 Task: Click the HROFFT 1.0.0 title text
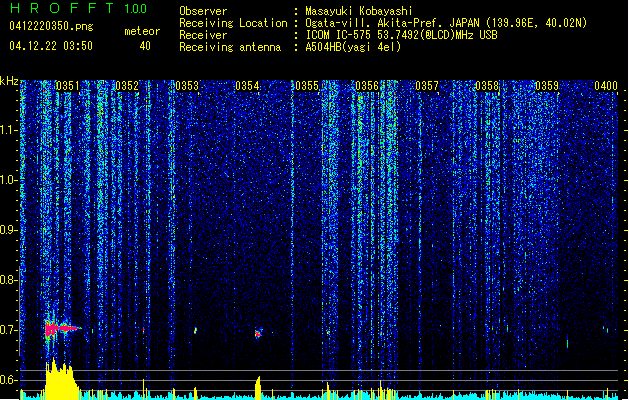pos(78,8)
